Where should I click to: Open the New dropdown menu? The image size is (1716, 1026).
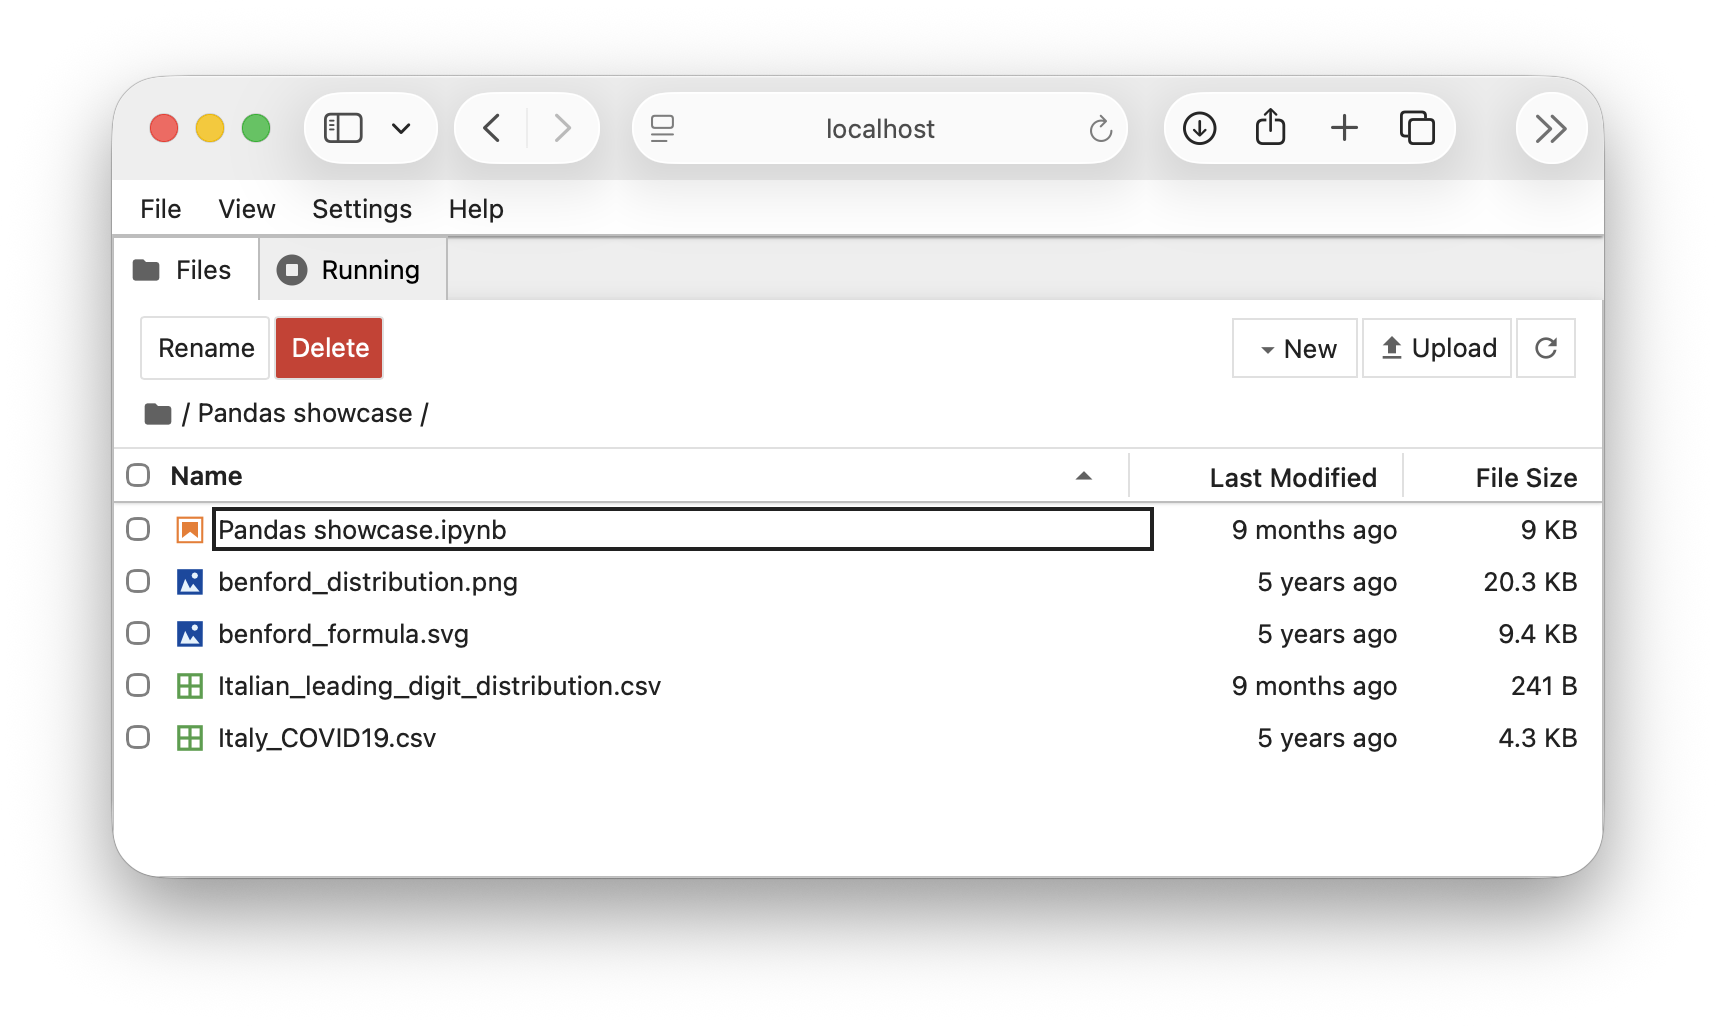click(x=1295, y=348)
